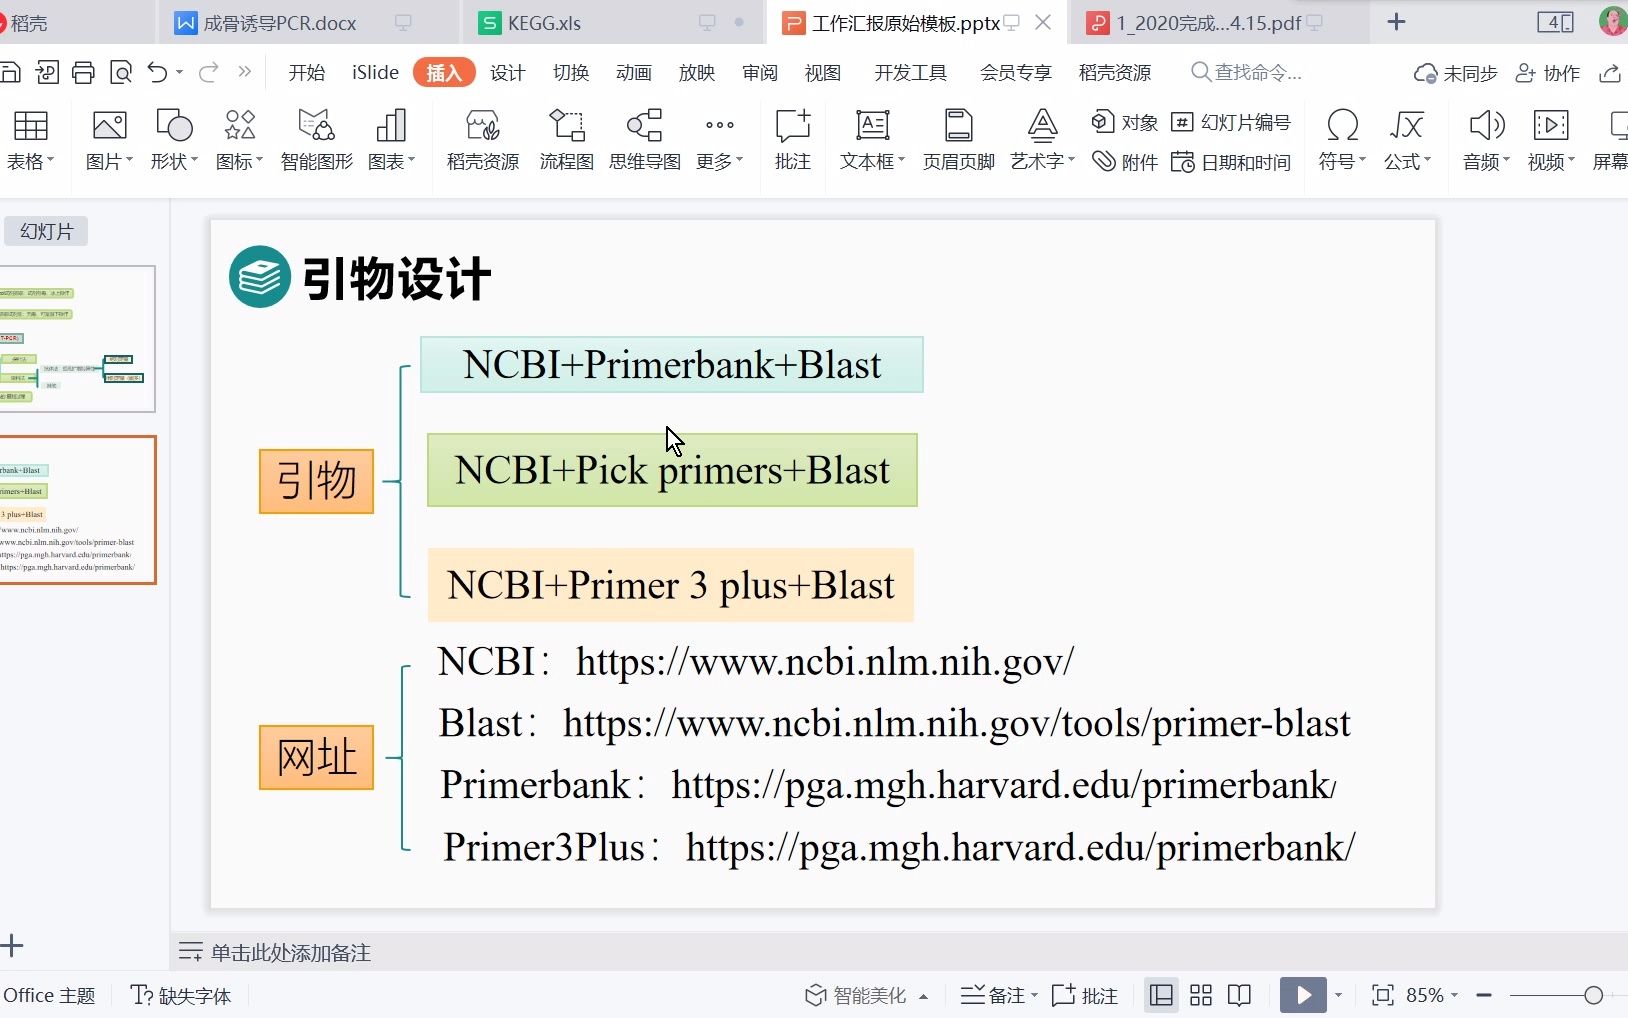
Task: Click the Print Preview icon
Action: tap(121, 72)
